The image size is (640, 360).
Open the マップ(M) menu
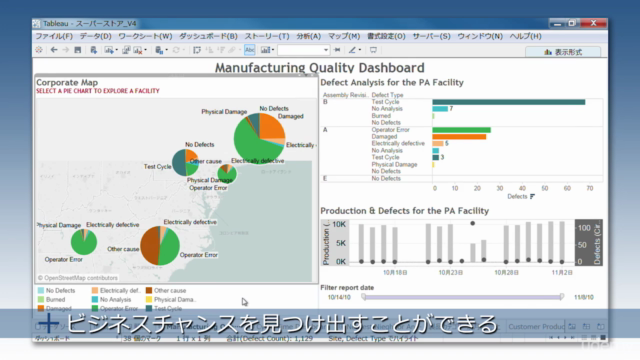(344, 36)
